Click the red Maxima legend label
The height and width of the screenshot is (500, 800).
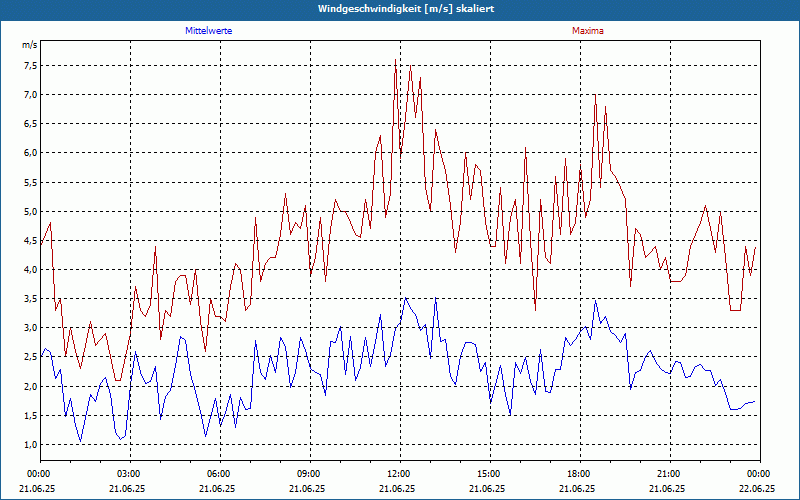point(588,31)
